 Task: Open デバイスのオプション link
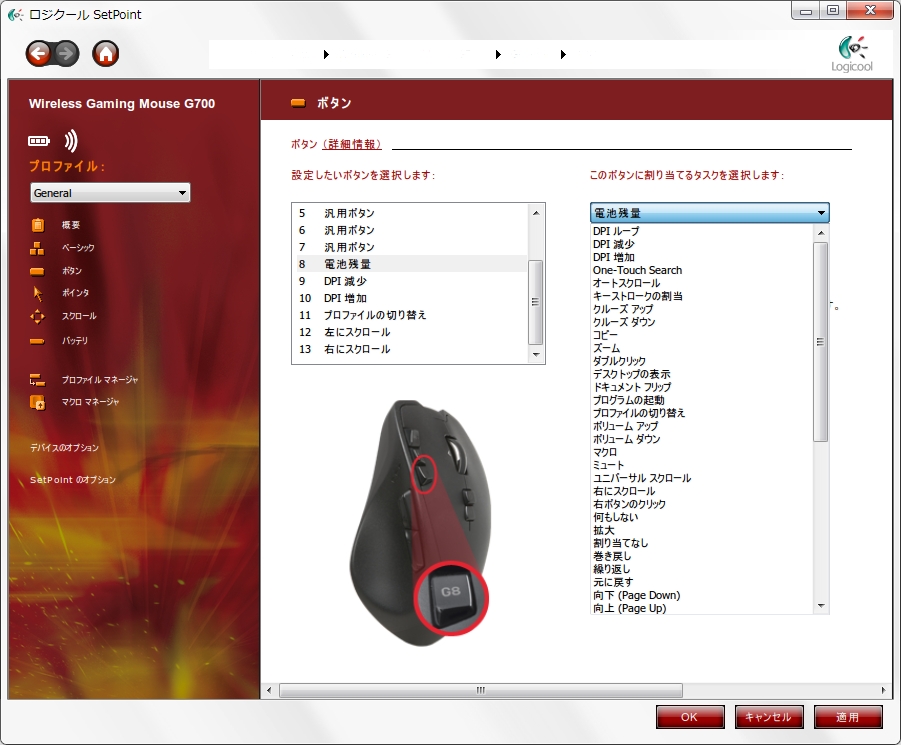pos(64,447)
